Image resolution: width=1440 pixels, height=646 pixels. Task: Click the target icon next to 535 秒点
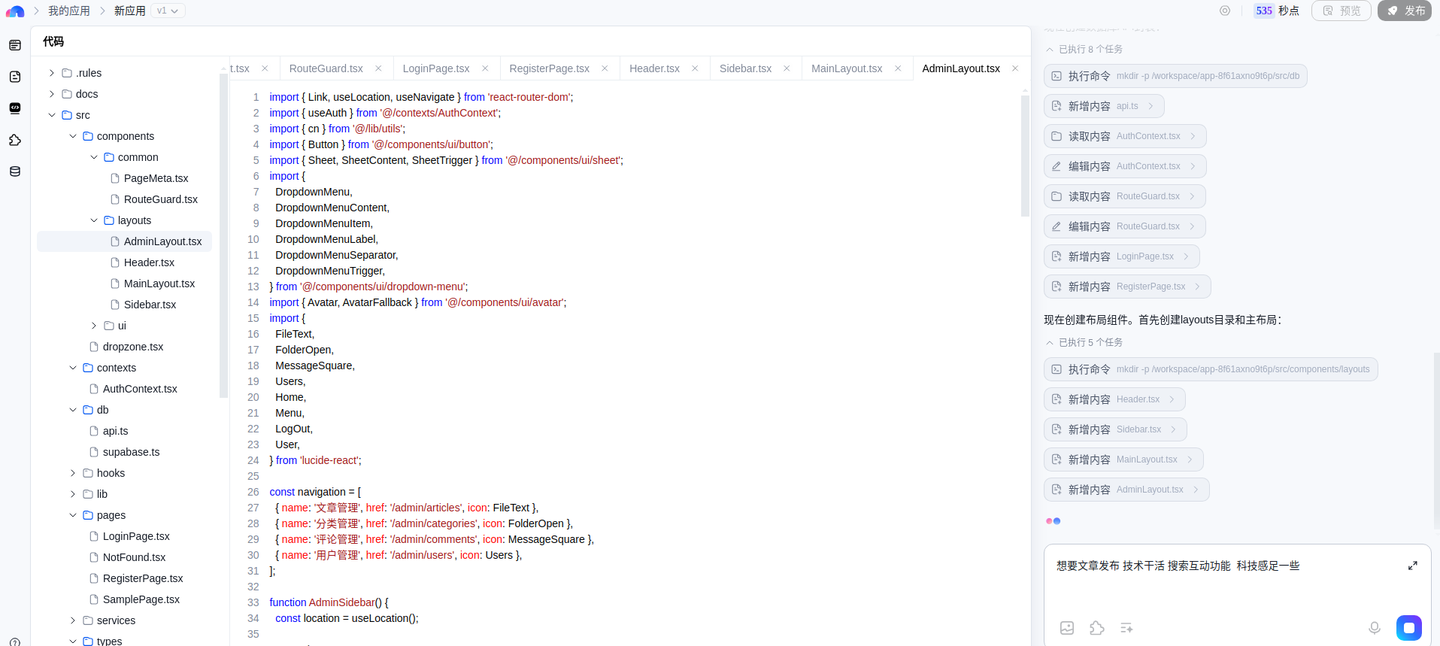pyautogui.click(x=1225, y=11)
